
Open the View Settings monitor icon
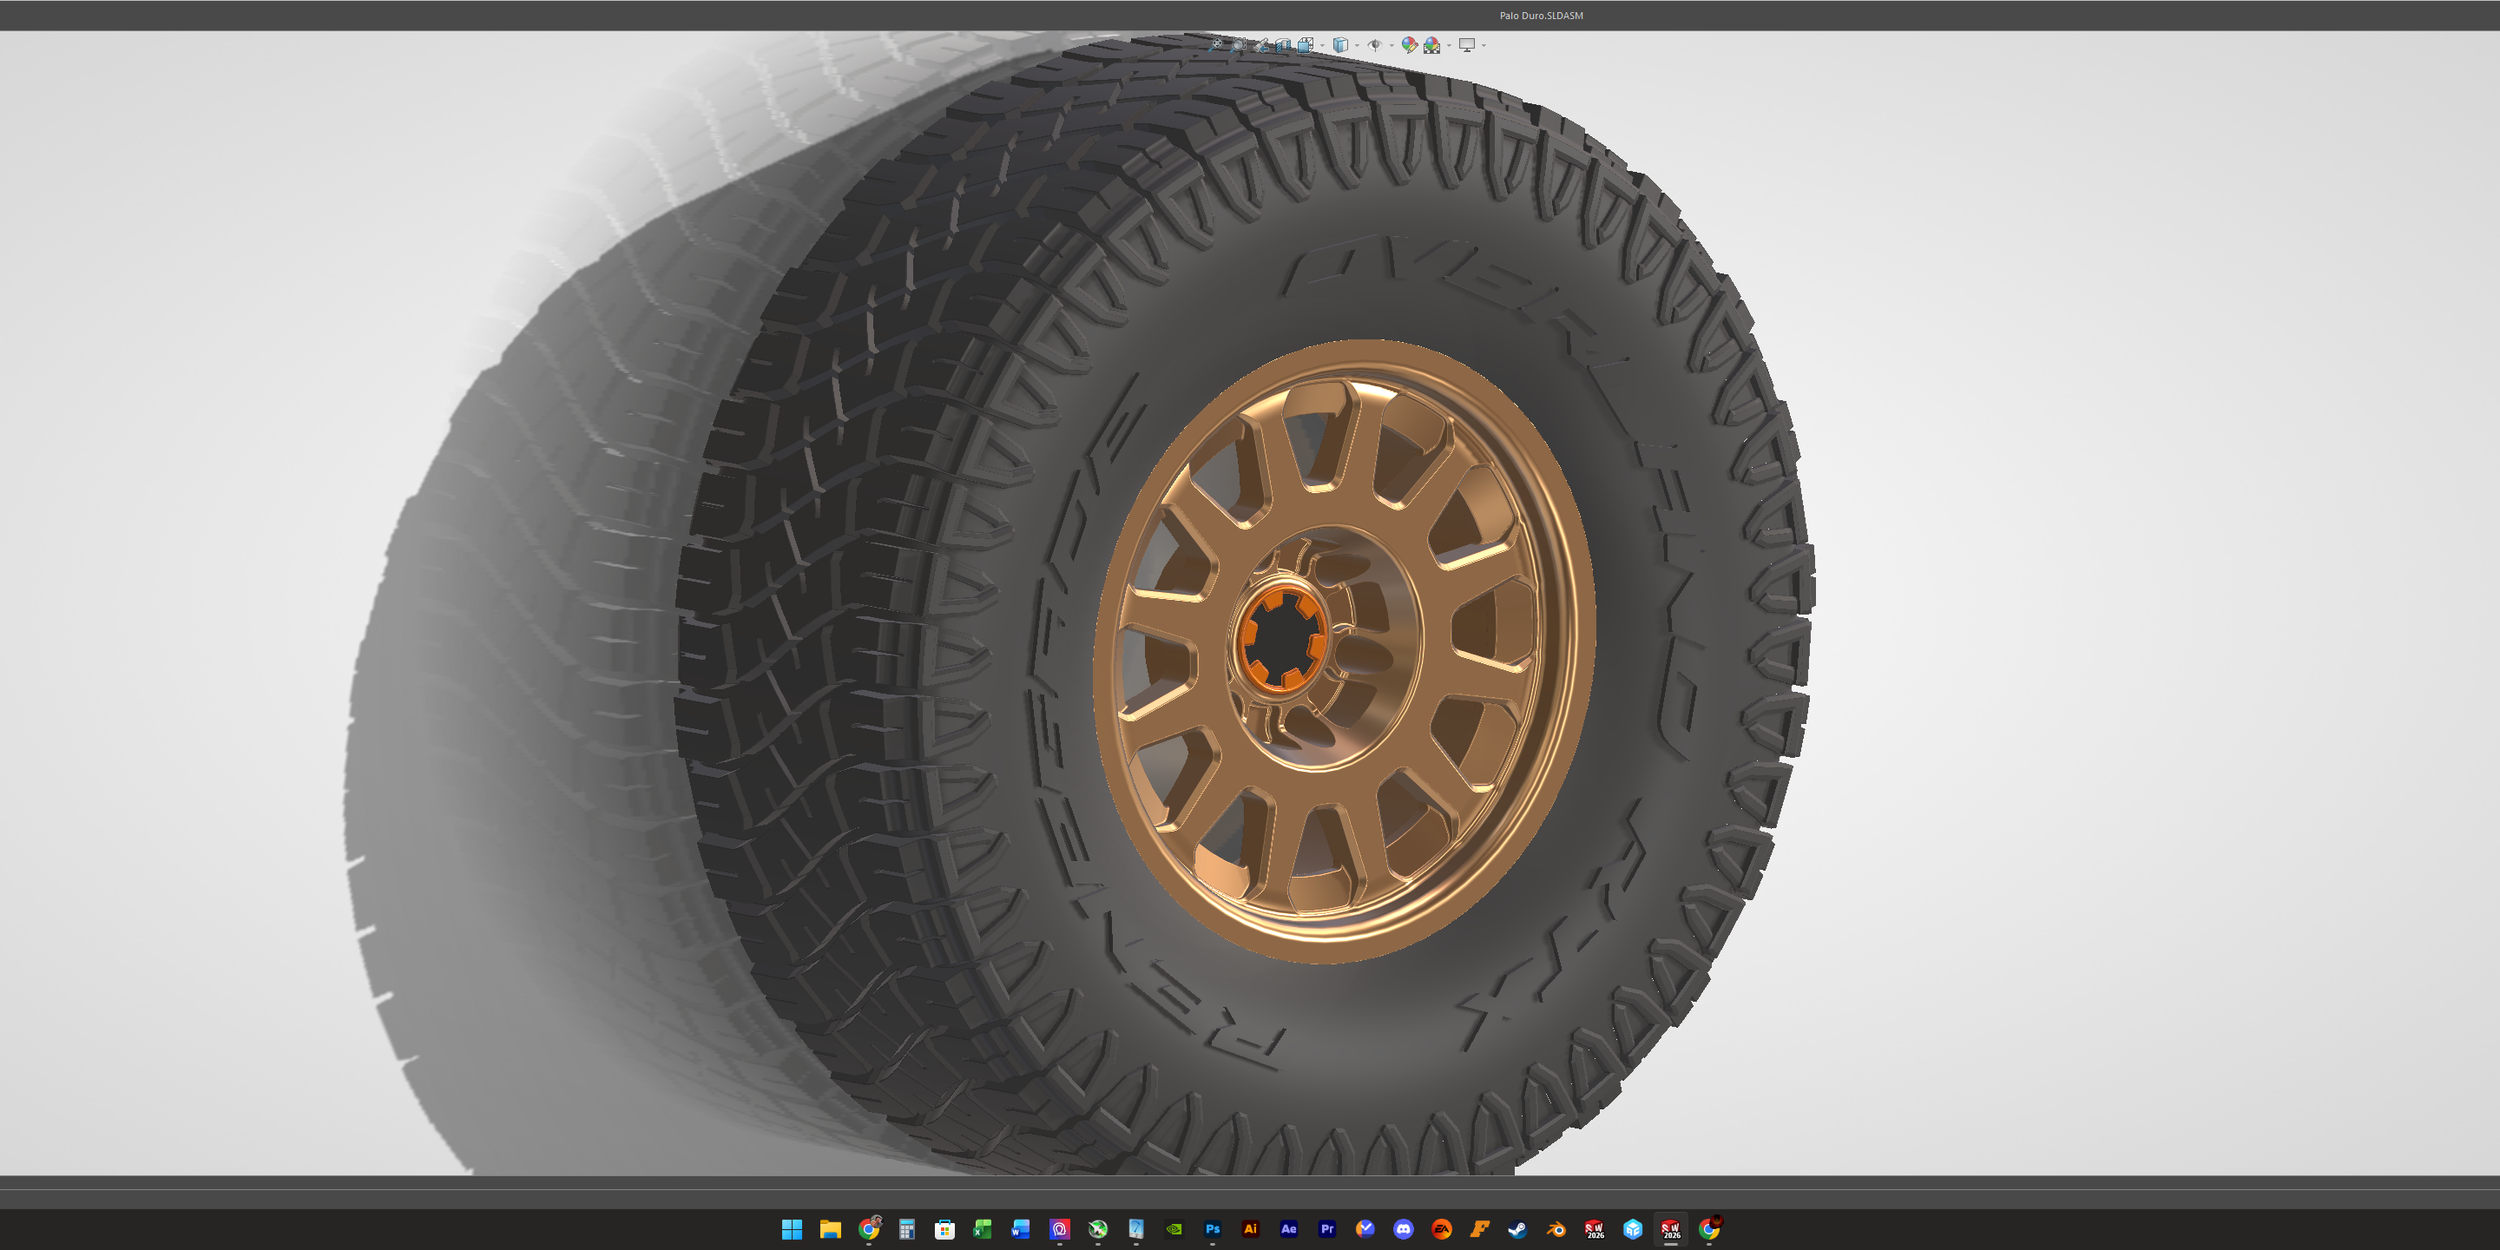pyautogui.click(x=1467, y=45)
